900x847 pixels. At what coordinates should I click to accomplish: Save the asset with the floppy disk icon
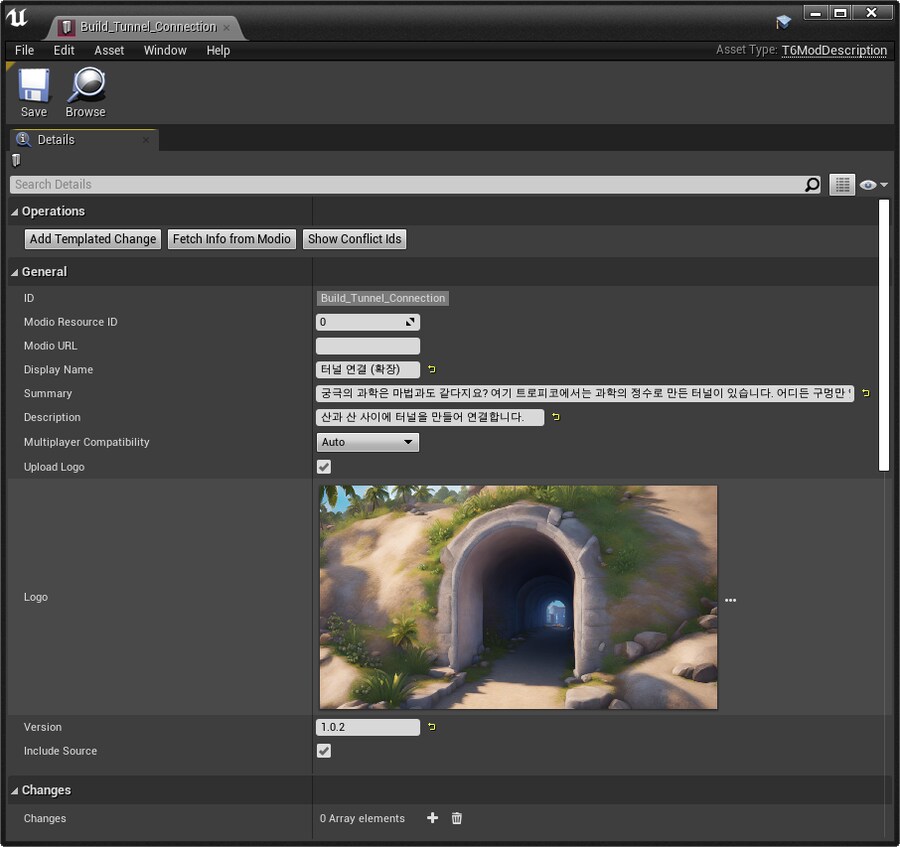(x=34, y=92)
